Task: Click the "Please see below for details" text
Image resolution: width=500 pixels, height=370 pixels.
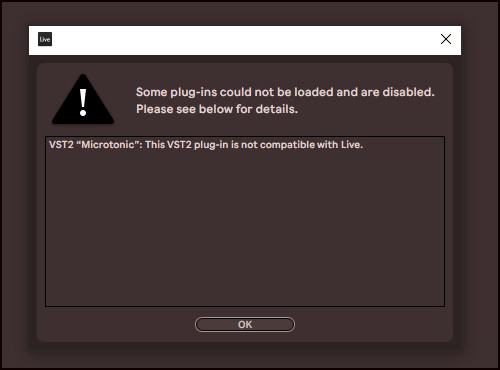Action: pos(217,109)
